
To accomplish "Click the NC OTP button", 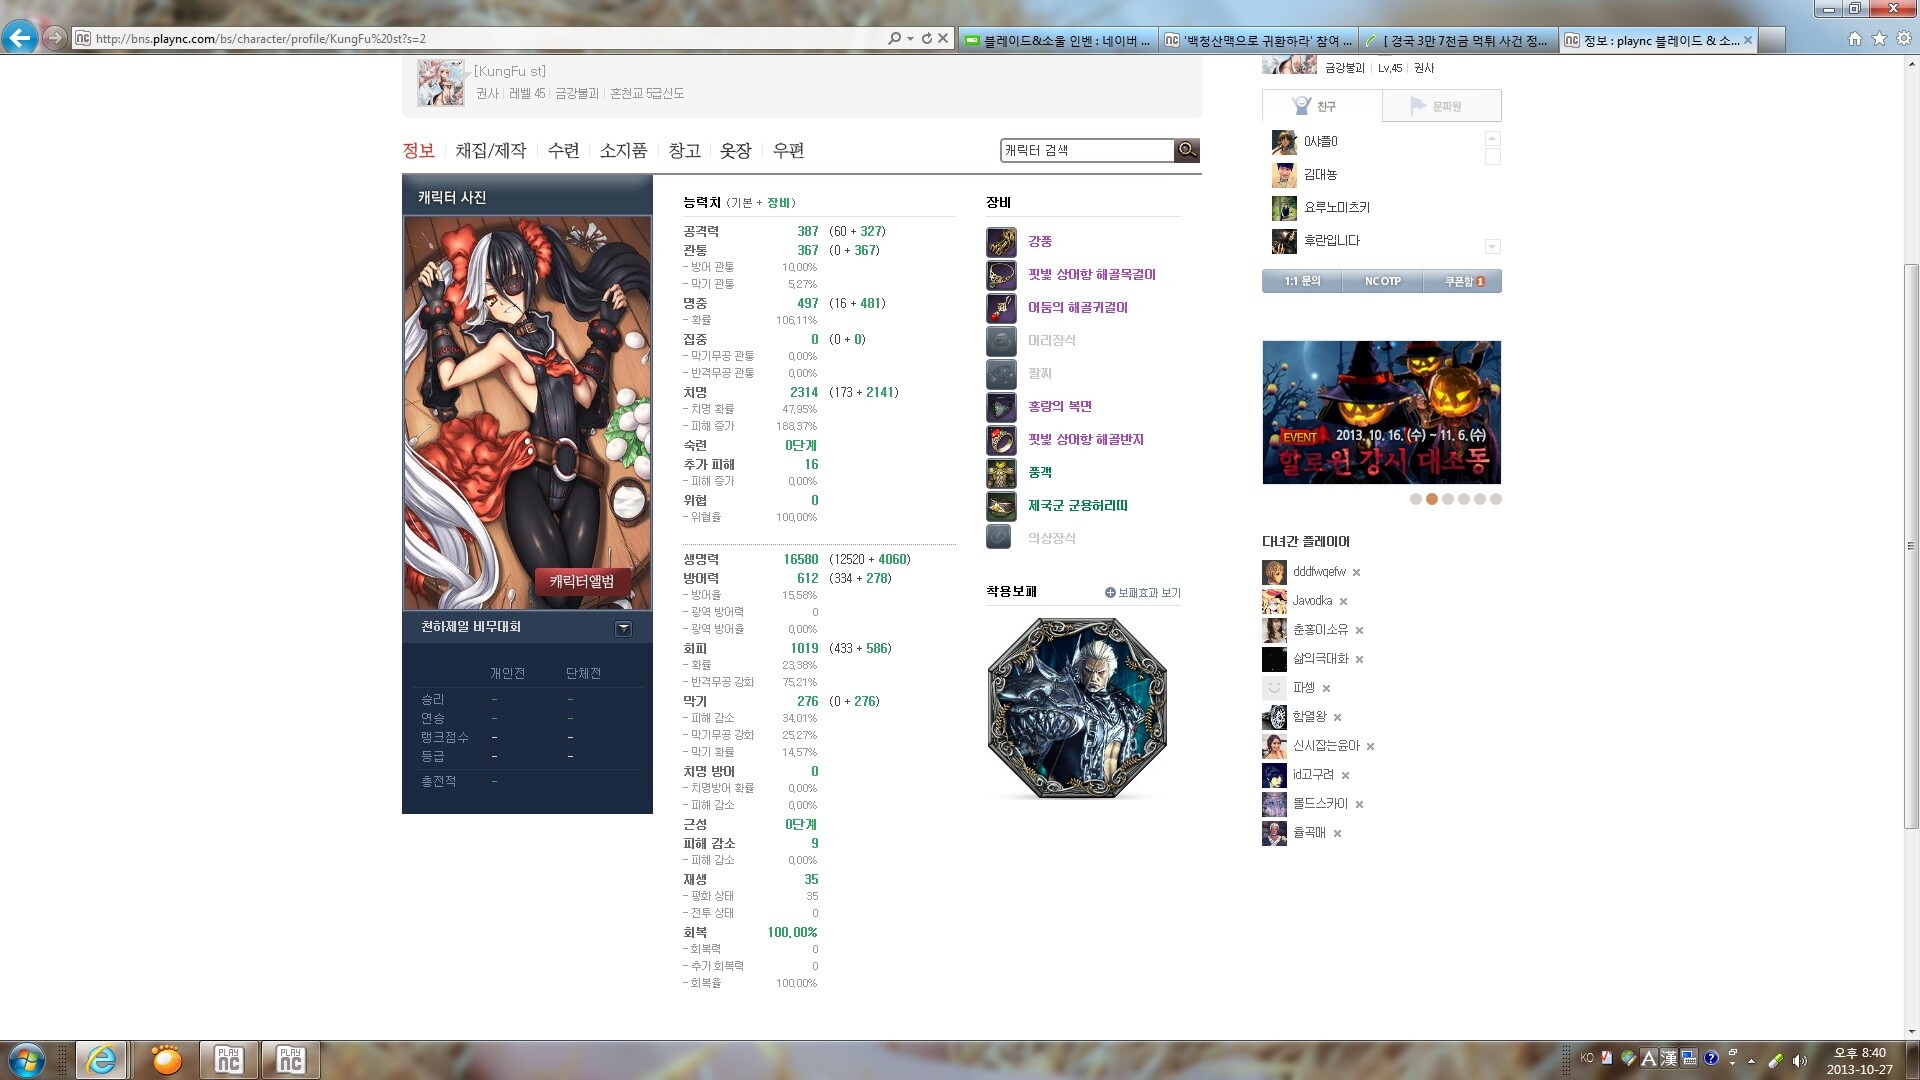I will click(1382, 282).
